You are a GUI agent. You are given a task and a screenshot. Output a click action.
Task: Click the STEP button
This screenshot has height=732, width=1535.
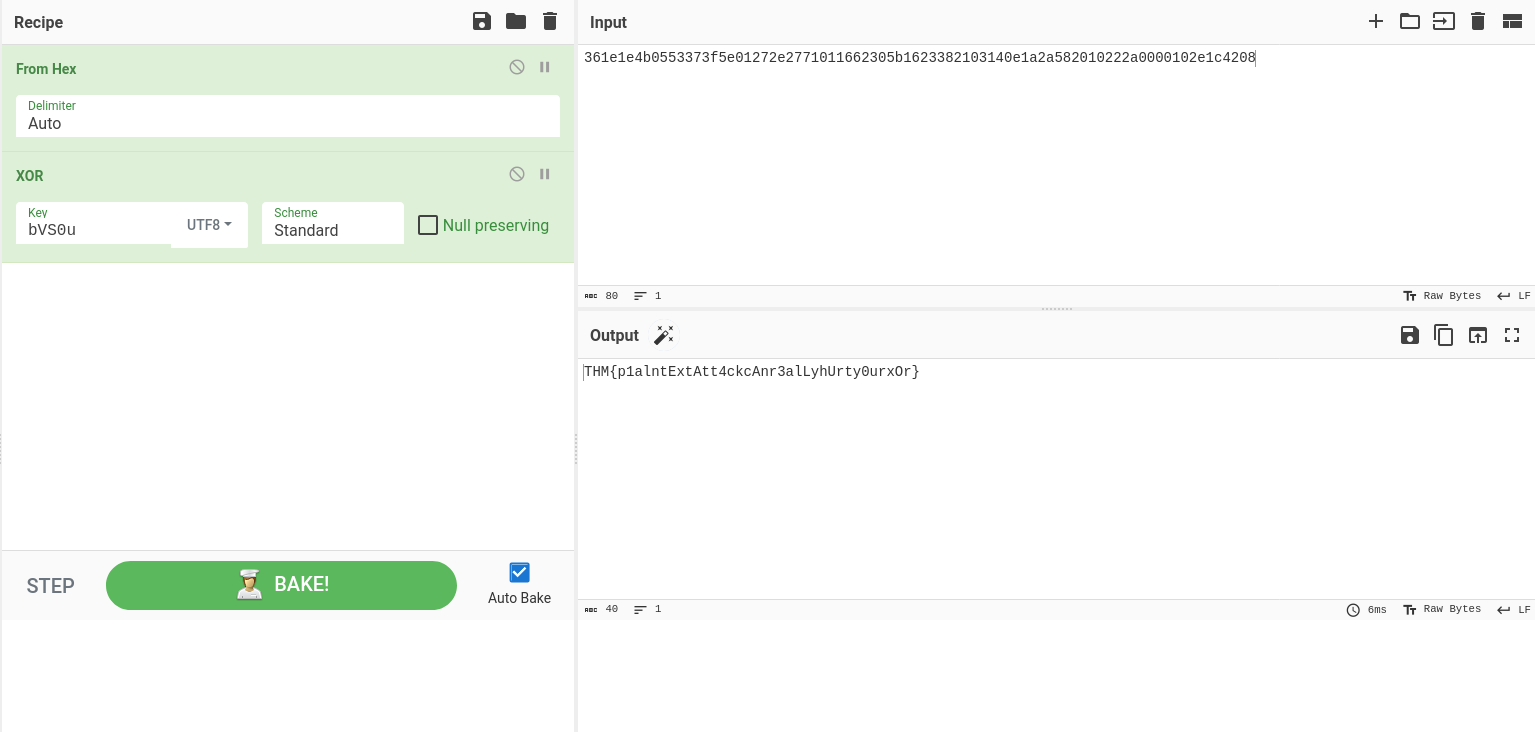pyautogui.click(x=51, y=586)
